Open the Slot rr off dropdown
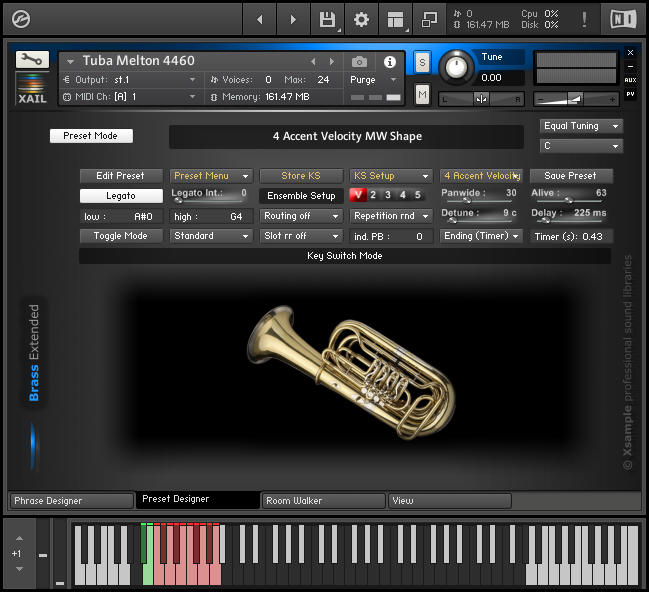The image size is (649, 592). [x=301, y=236]
